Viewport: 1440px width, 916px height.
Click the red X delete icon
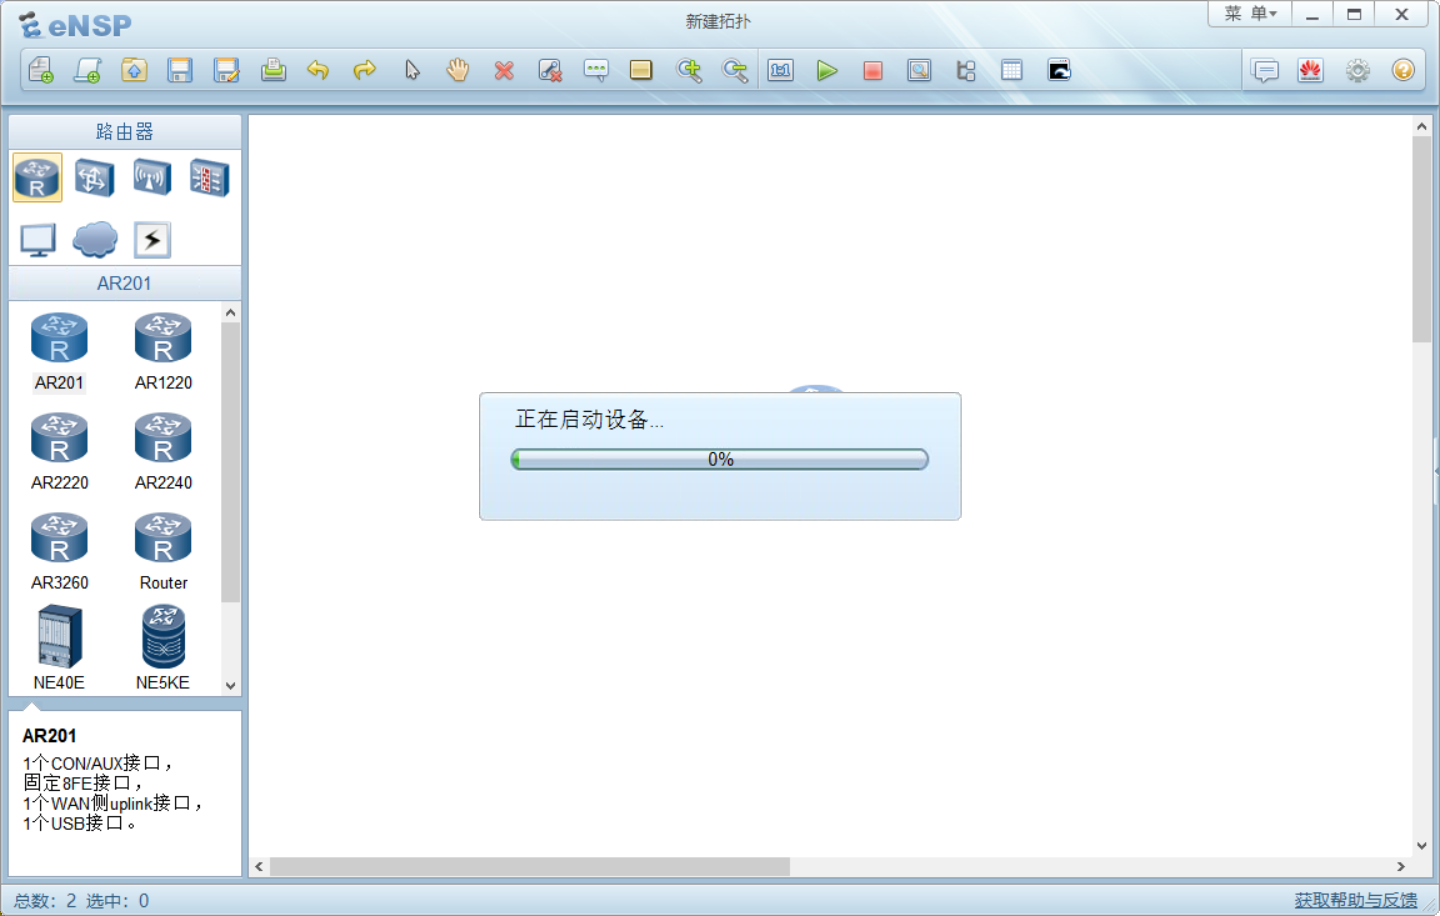tap(504, 70)
